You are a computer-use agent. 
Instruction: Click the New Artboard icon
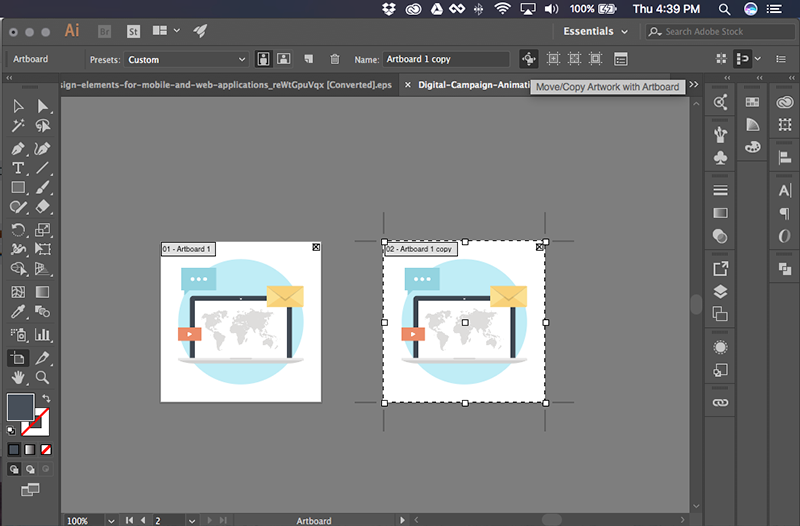click(309, 59)
